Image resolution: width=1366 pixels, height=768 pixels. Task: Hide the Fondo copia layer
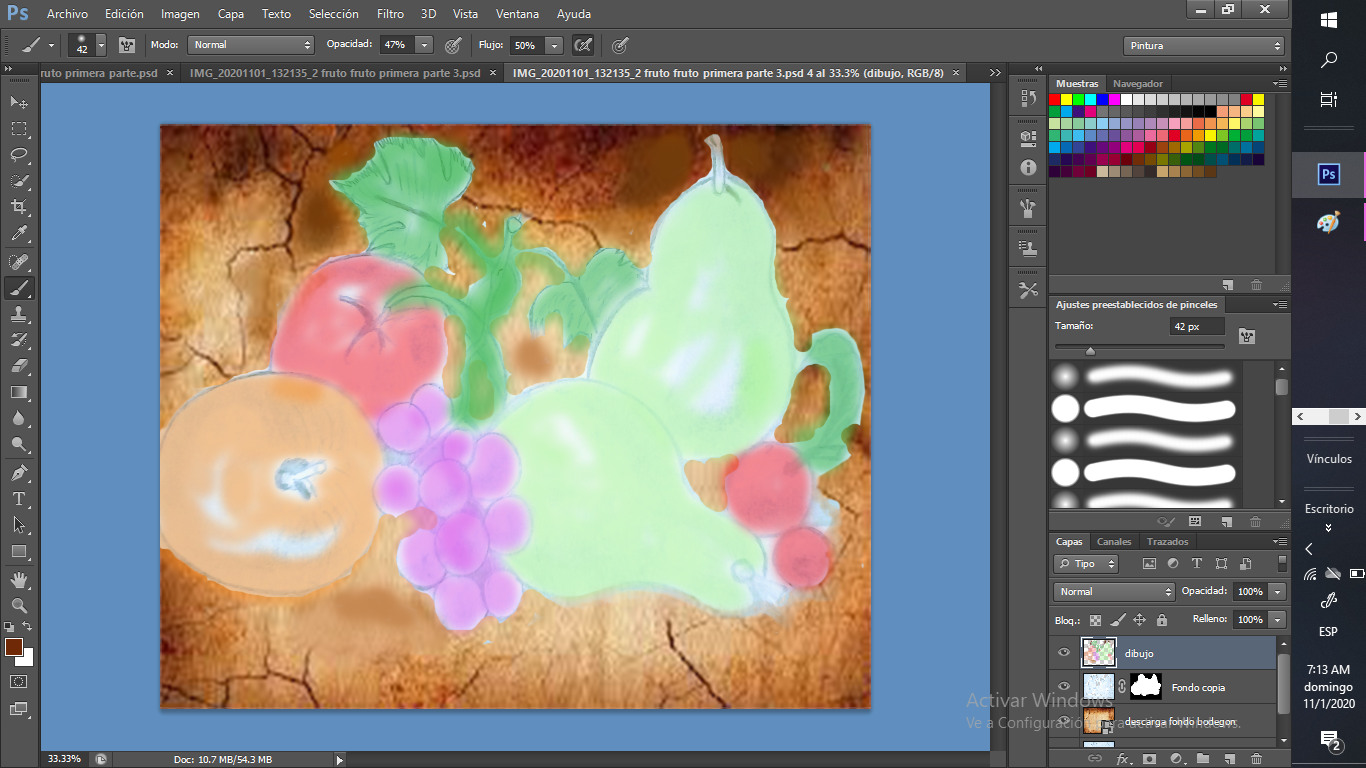point(1064,687)
